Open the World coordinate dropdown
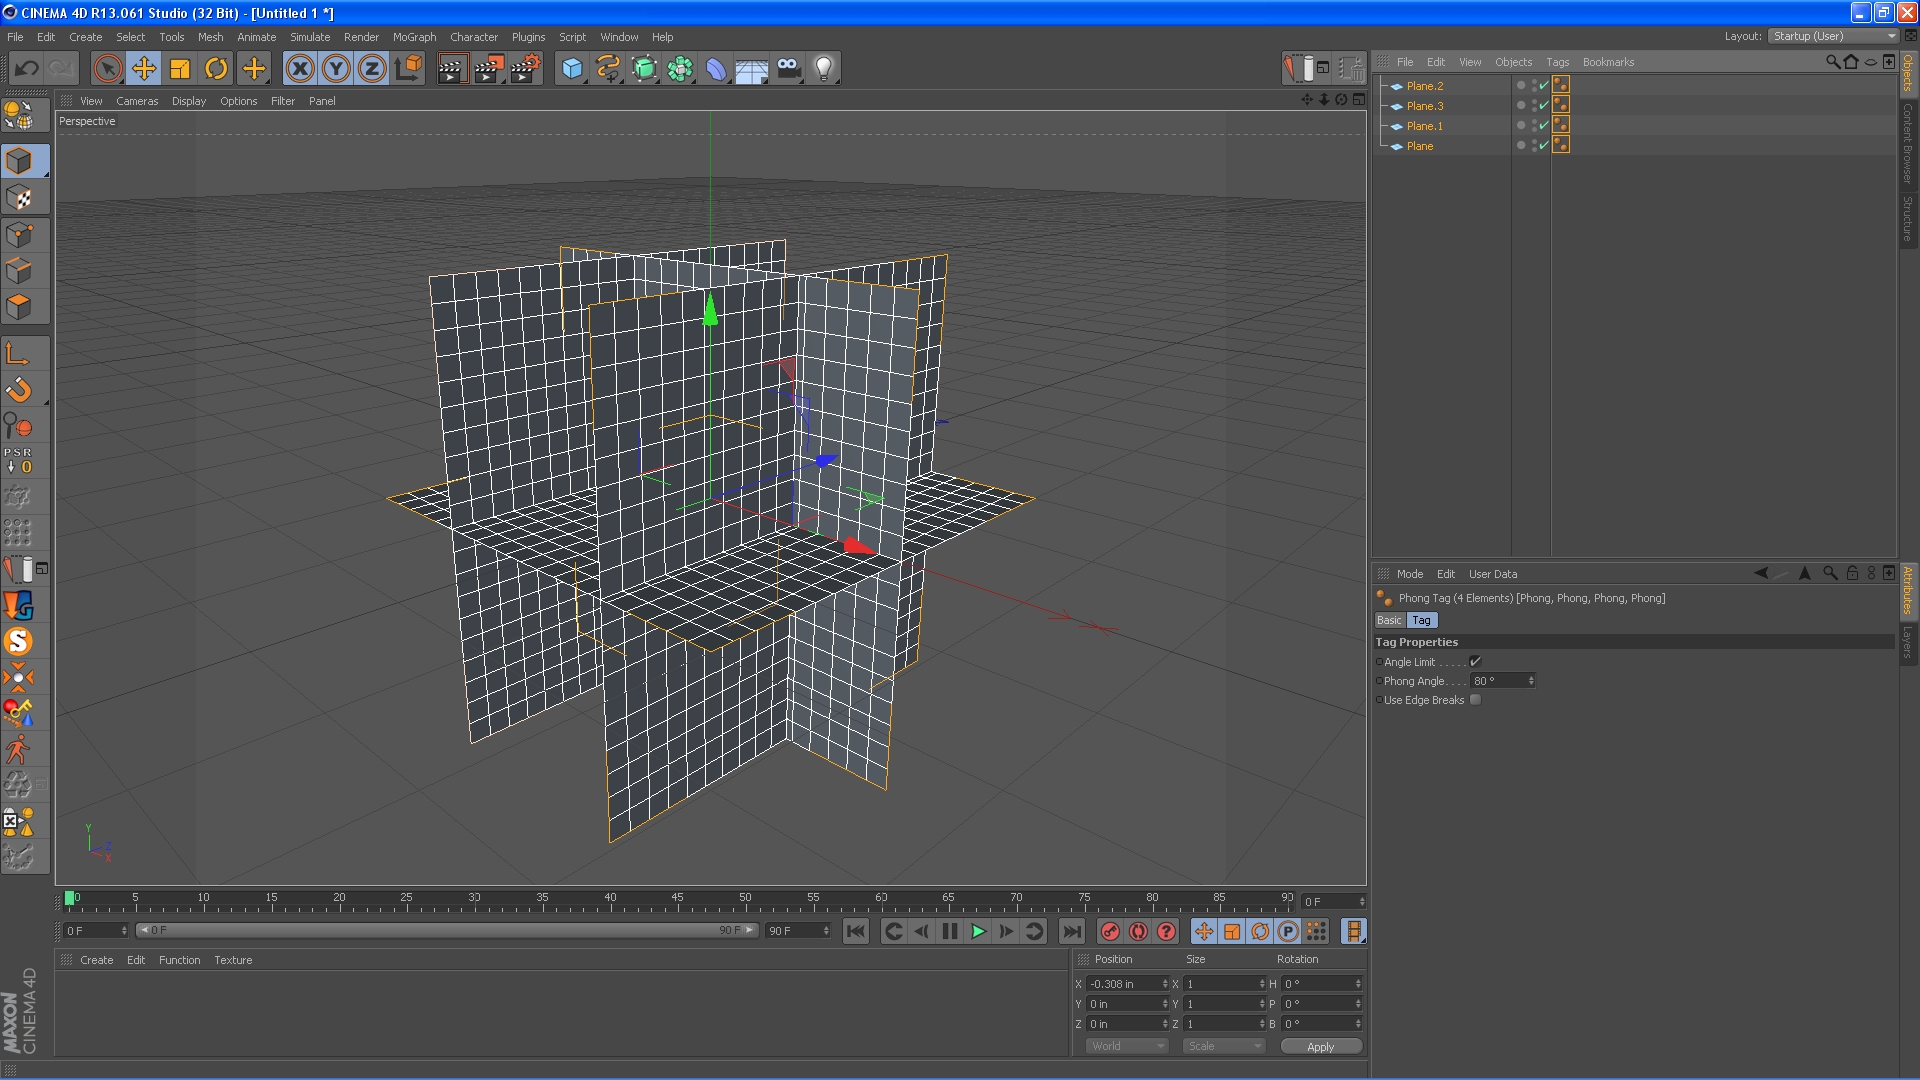 (x=1127, y=1046)
